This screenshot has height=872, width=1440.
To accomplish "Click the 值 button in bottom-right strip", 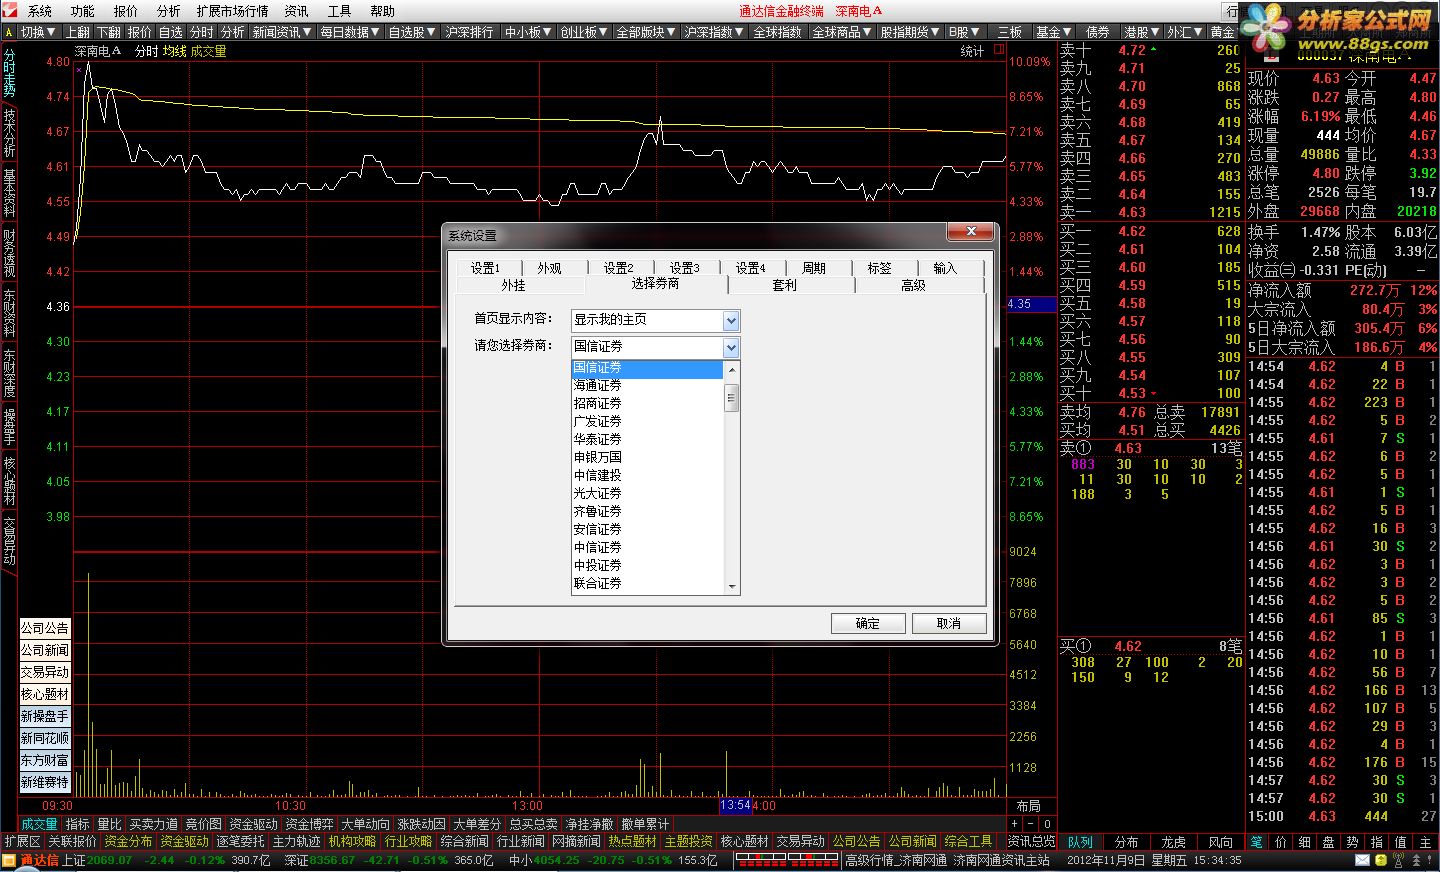I will point(1401,842).
